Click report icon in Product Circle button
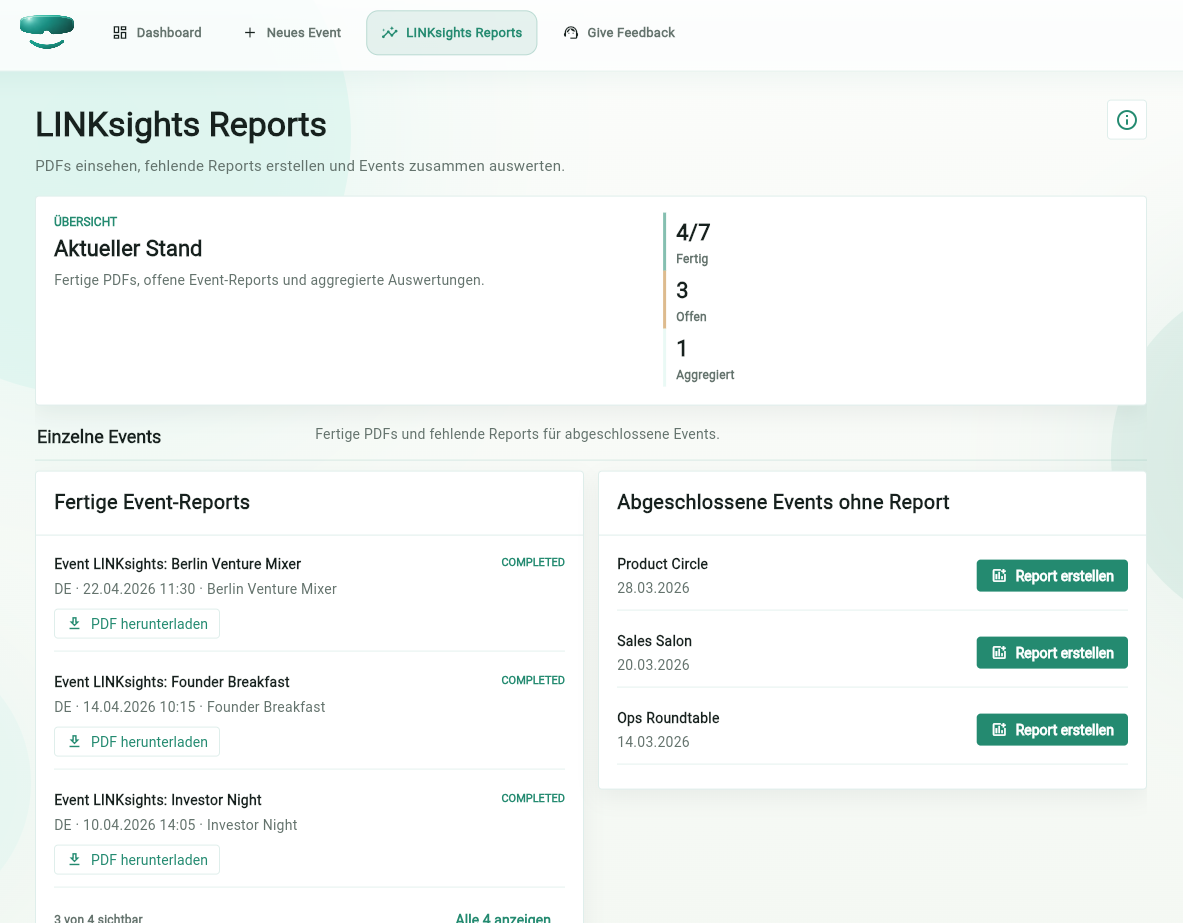The height and width of the screenshot is (923, 1183). [x=999, y=576]
